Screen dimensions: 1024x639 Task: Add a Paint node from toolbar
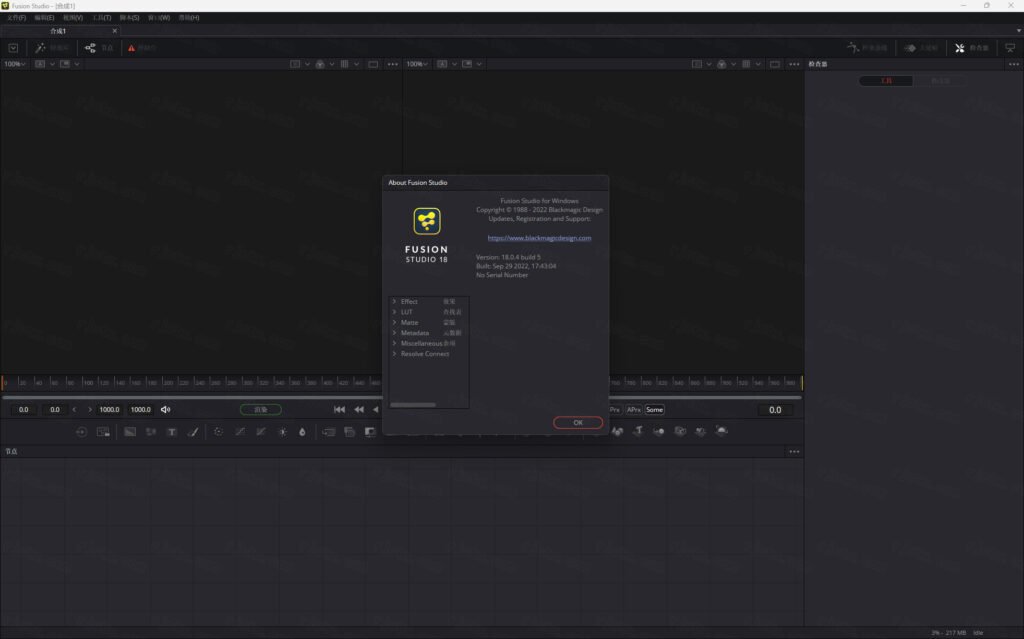[x=193, y=432]
